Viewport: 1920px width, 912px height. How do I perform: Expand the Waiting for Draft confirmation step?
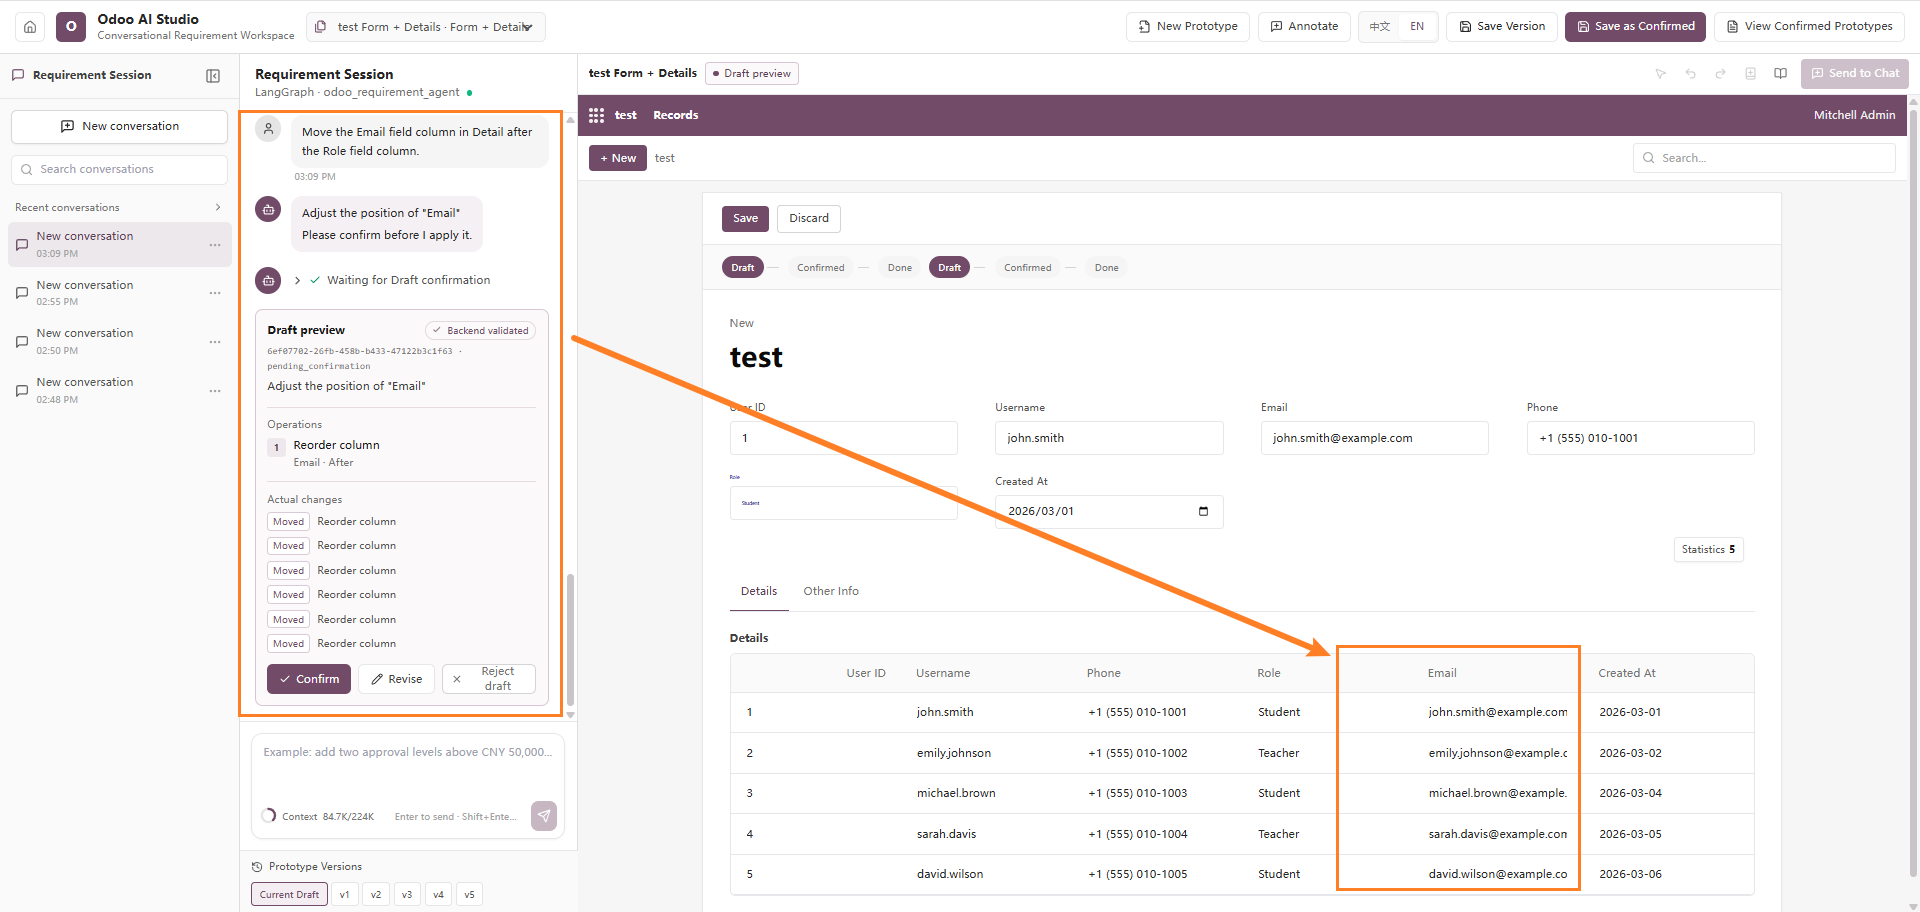pyautogui.click(x=298, y=281)
